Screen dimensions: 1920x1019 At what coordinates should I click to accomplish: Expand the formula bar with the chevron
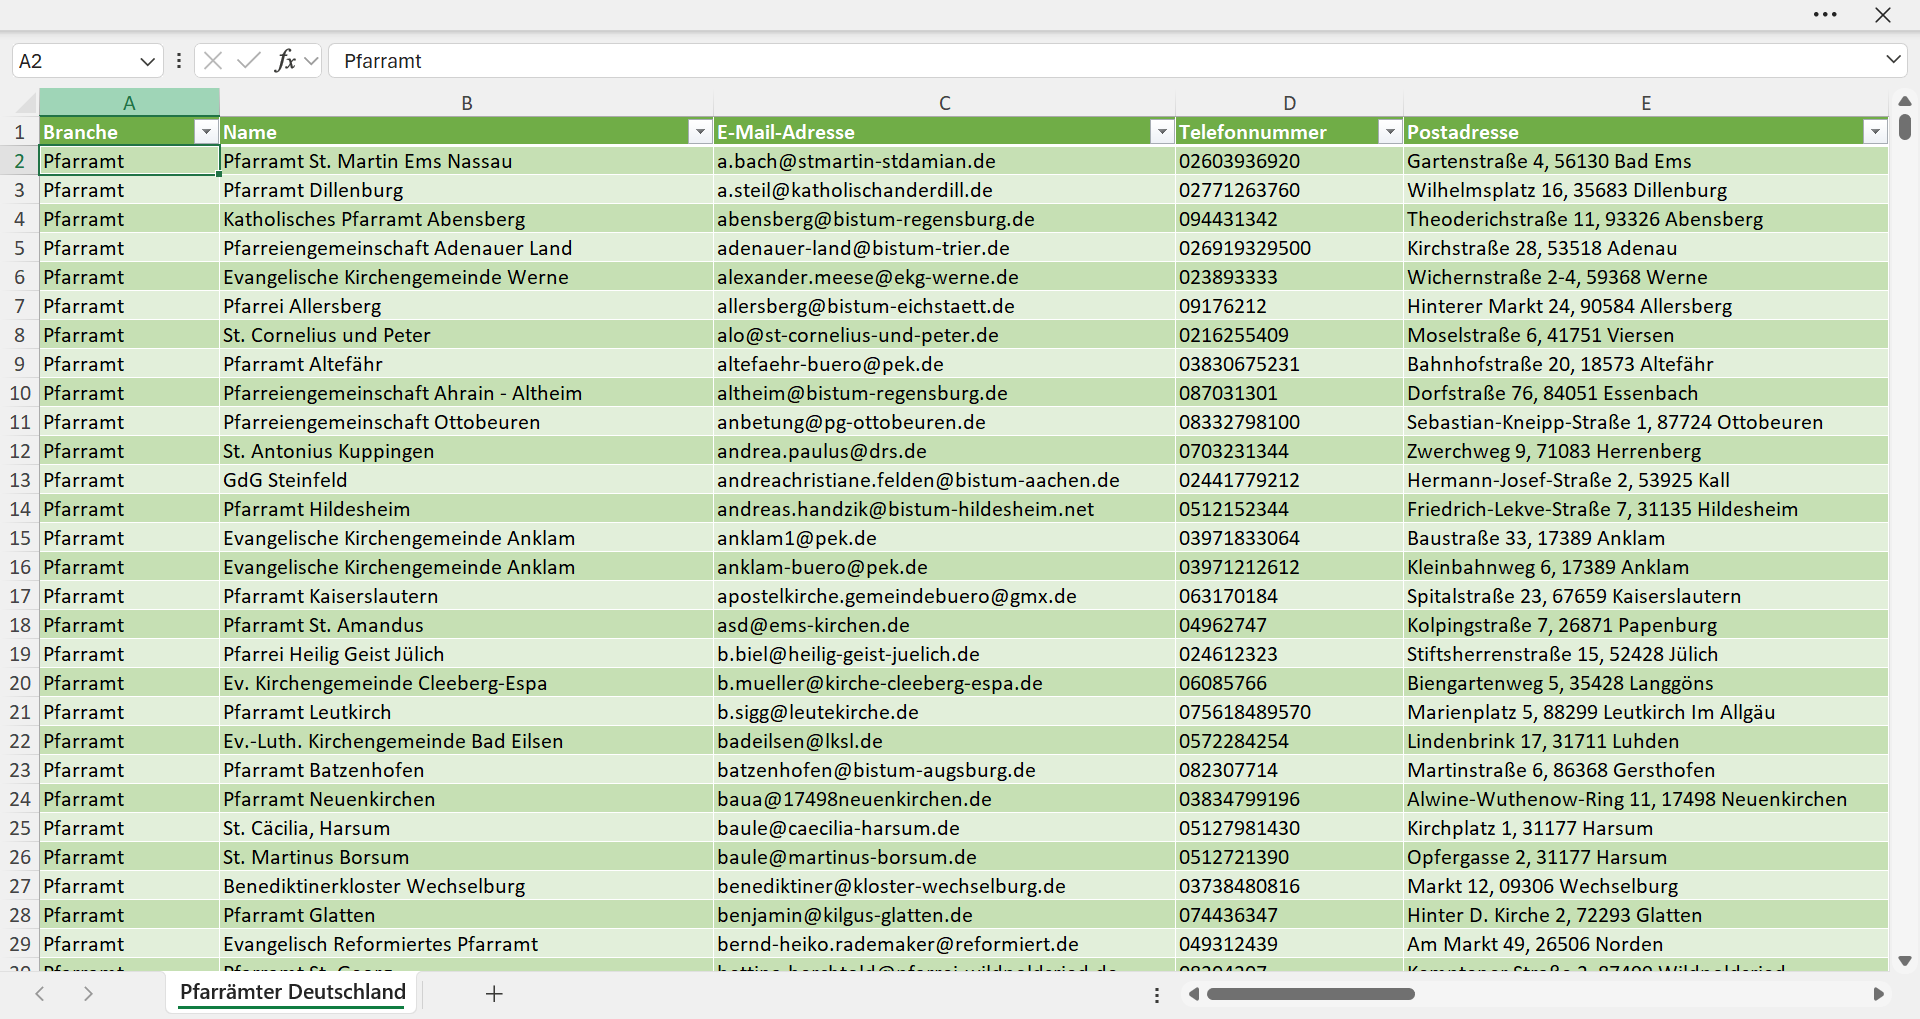tap(1893, 60)
